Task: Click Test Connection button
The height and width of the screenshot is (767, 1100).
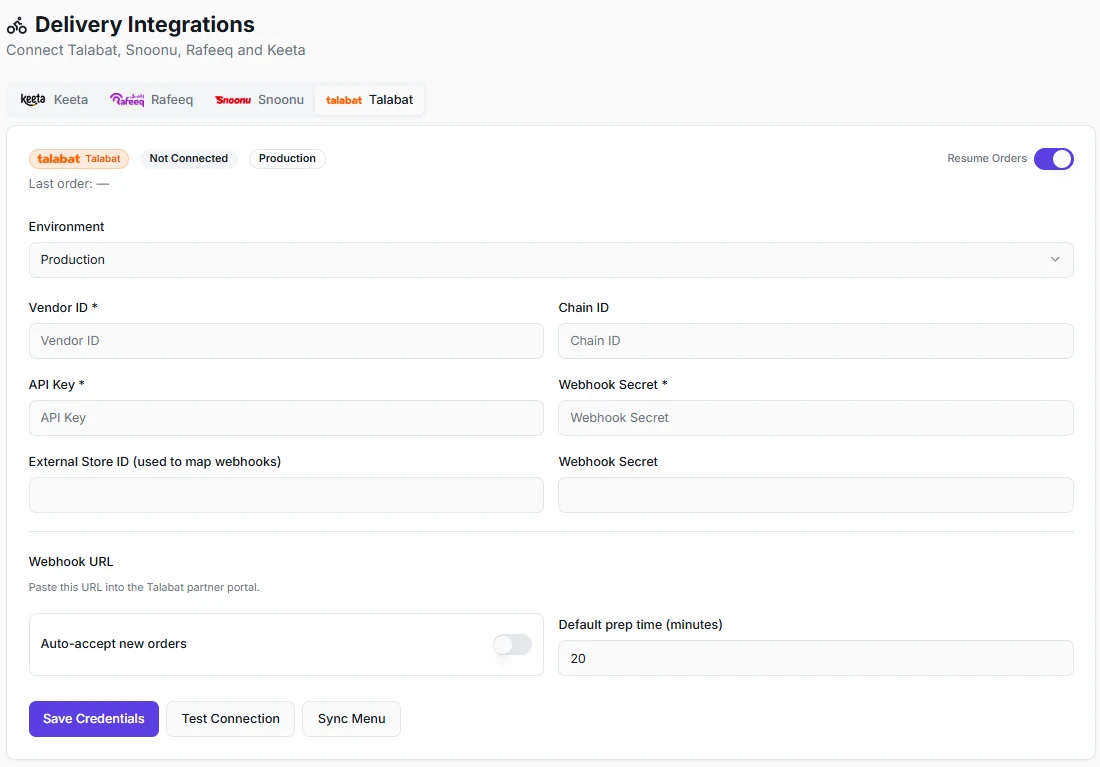Action: click(x=230, y=719)
